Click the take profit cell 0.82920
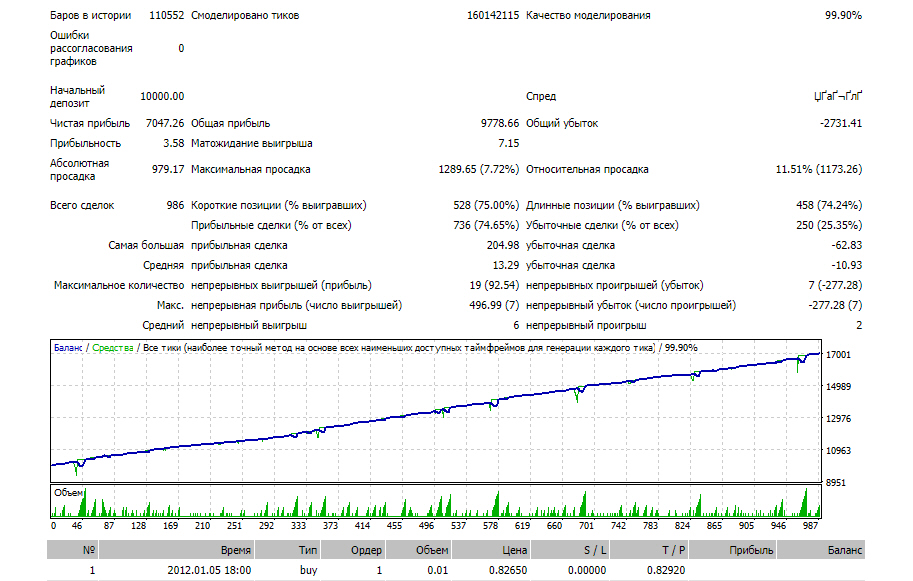Viewport: 913px width, 581px height. click(666, 571)
